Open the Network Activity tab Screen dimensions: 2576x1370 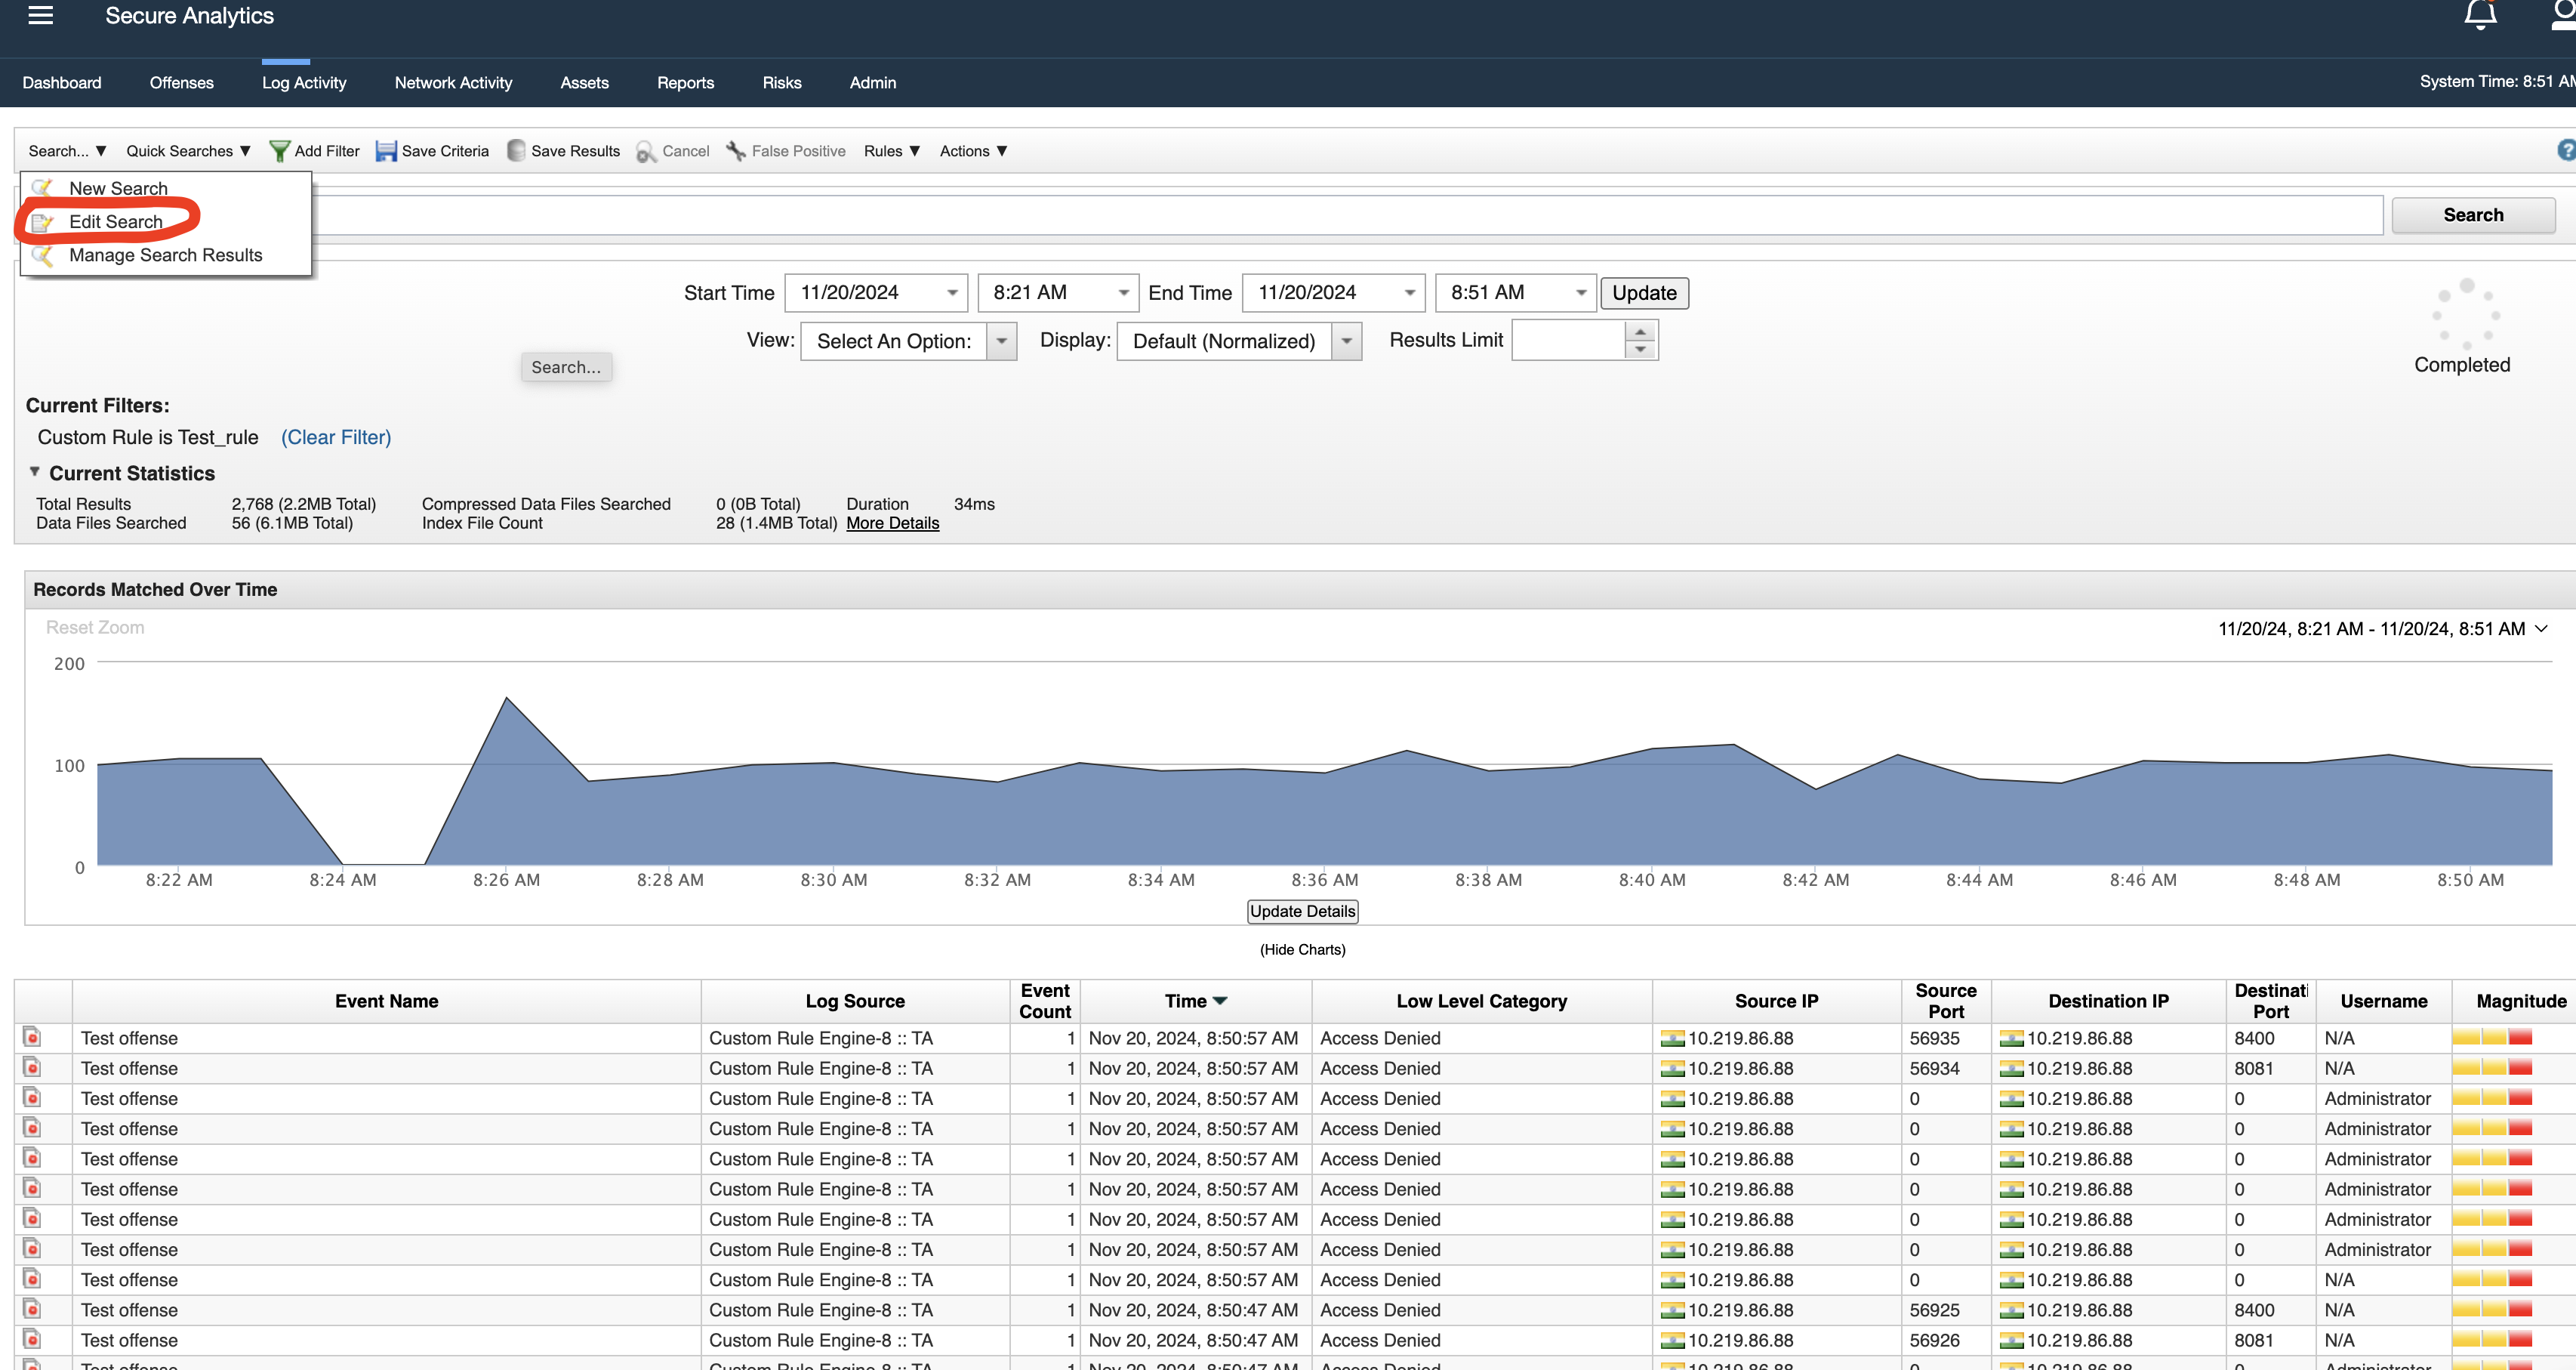pyautogui.click(x=453, y=83)
